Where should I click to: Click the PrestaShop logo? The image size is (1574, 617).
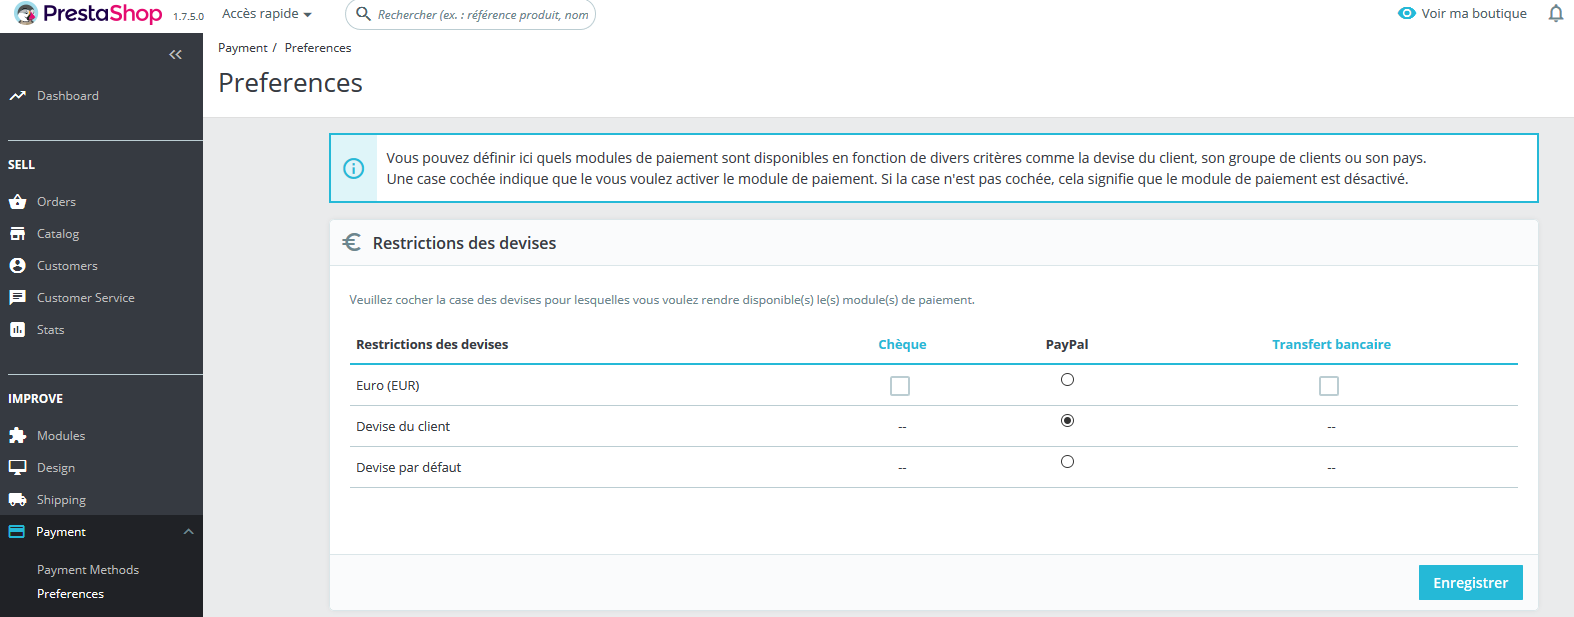click(89, 14)
